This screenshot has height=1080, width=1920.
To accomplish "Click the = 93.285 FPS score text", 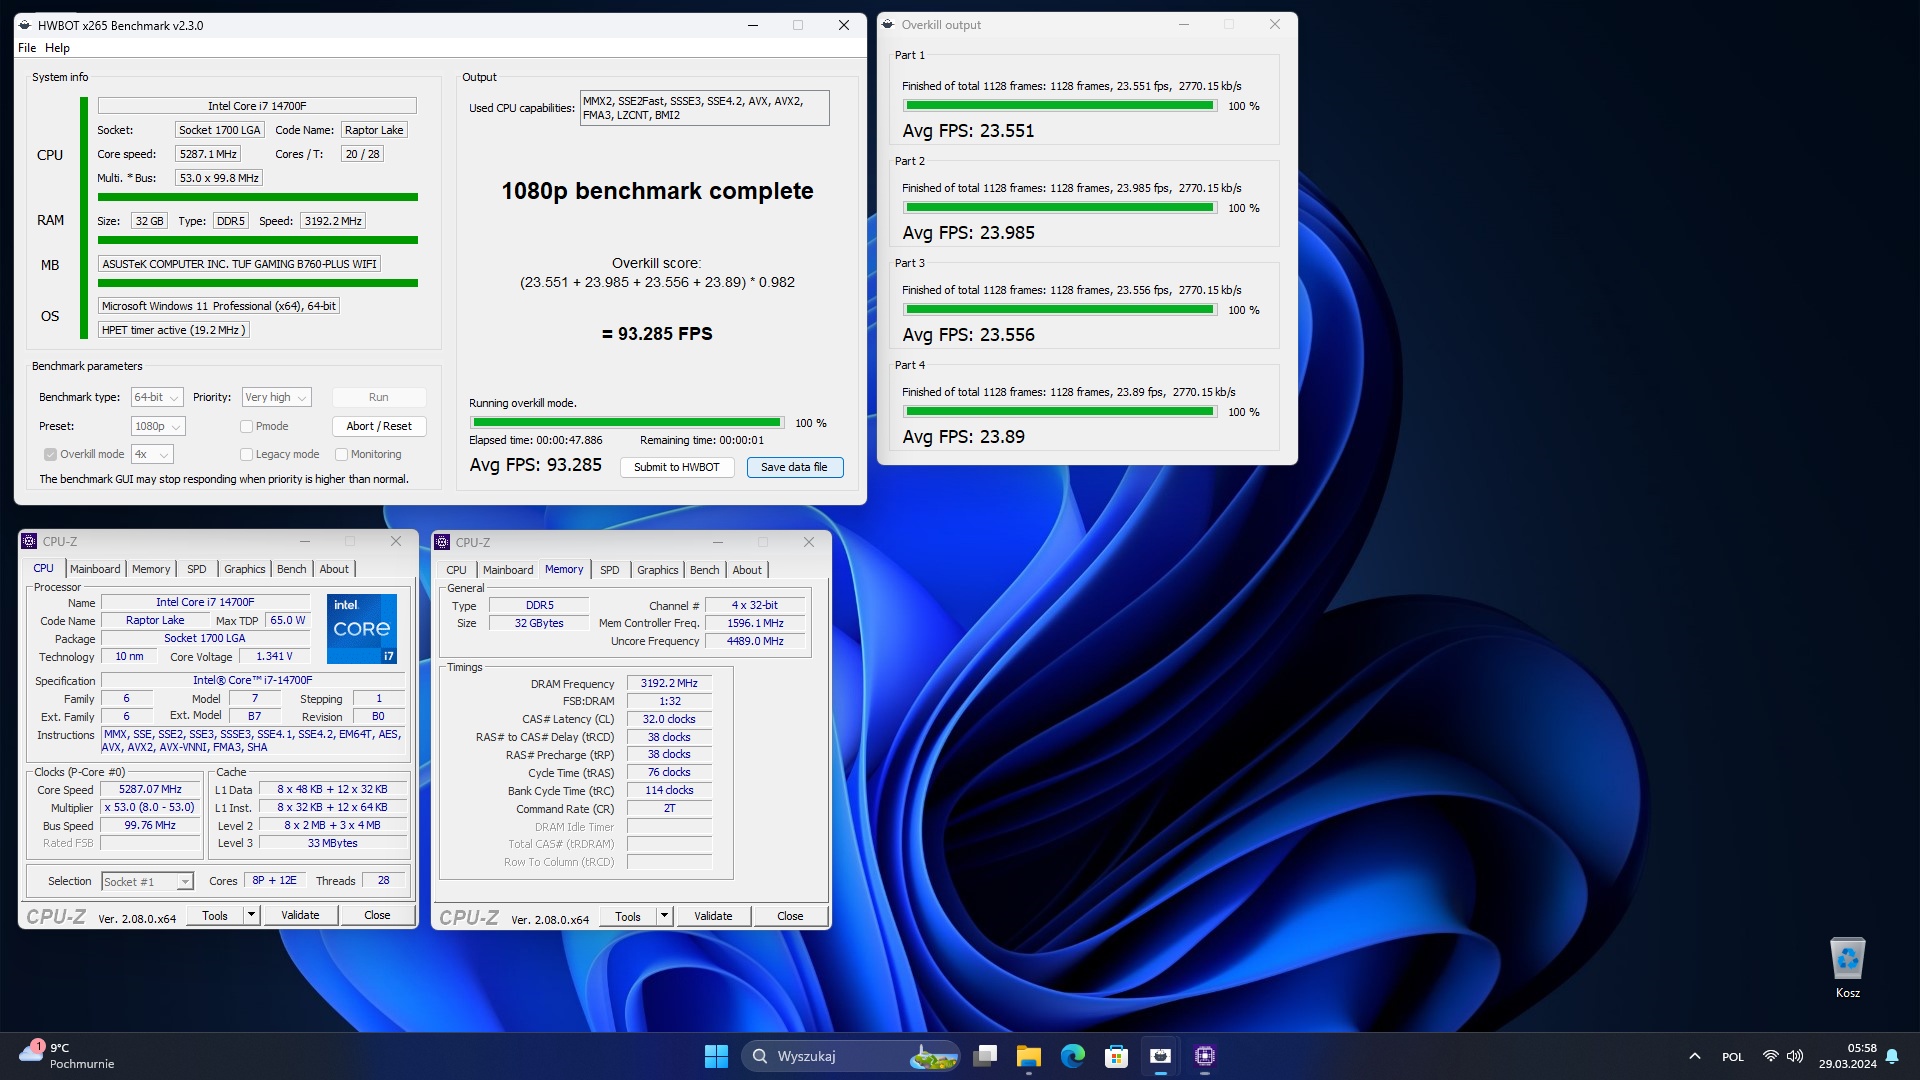I will (x=657, y=334).
